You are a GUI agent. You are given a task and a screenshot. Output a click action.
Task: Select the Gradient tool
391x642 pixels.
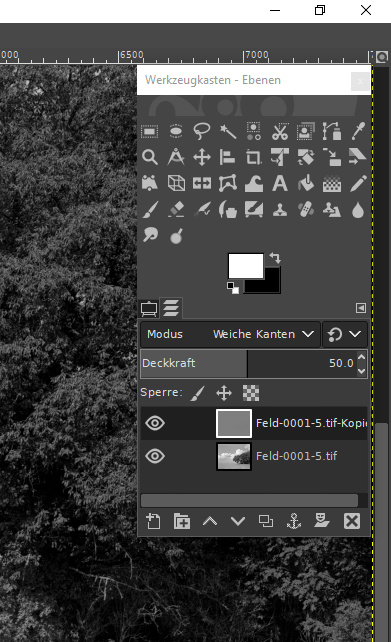pos(332,183)
